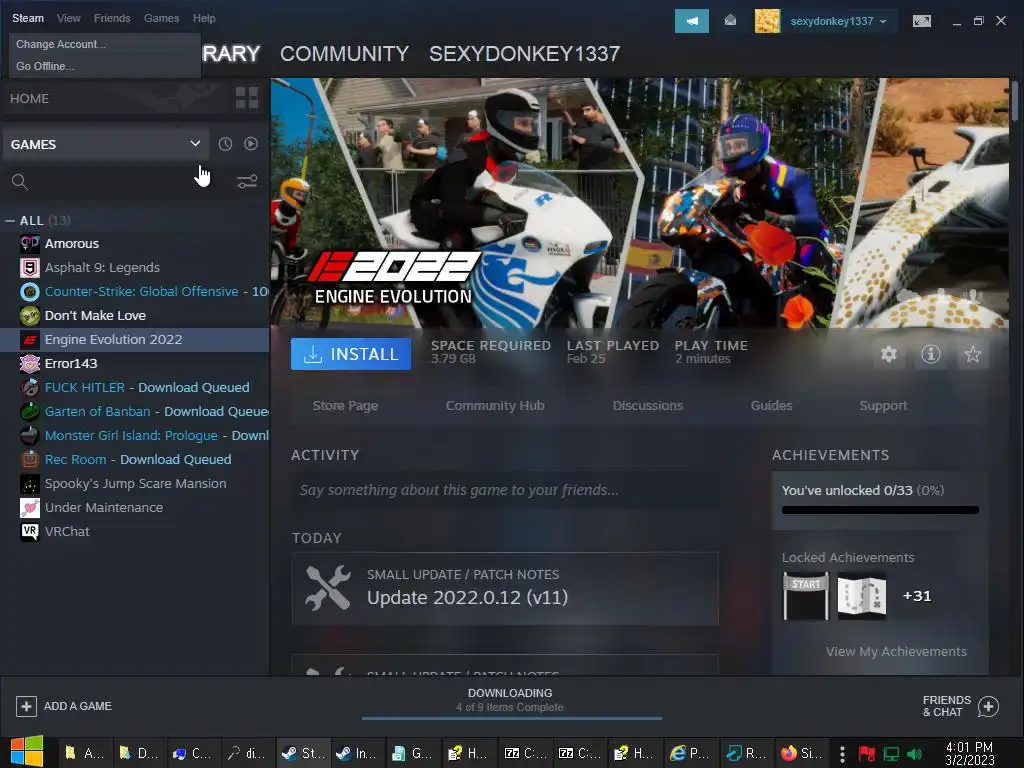Click the announcements megaphone icon
This screenshot has height=768, width=1024.
click(692, 21)
